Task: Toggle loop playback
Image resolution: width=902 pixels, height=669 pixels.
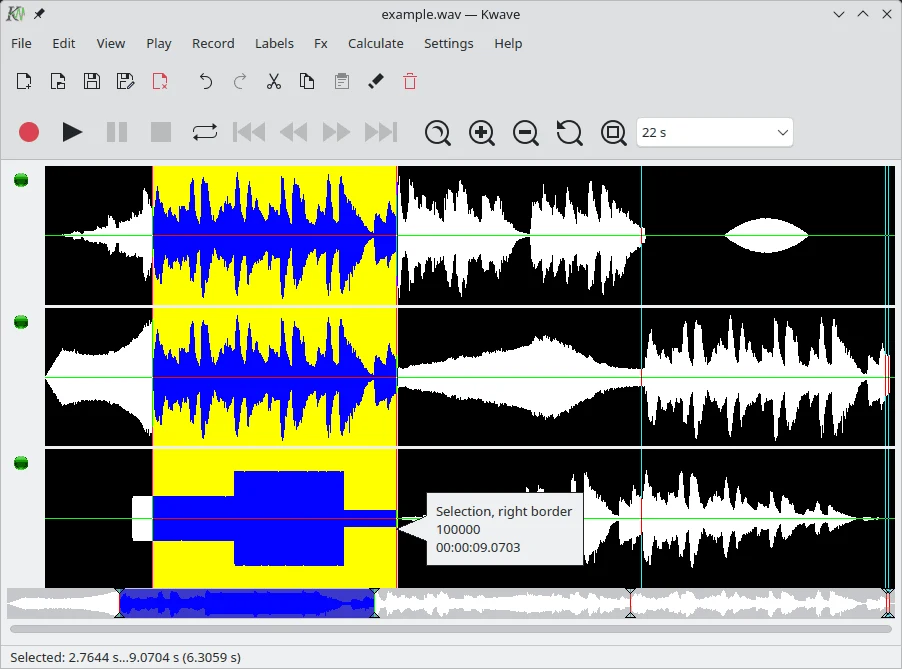Action: tap(205, 132)
